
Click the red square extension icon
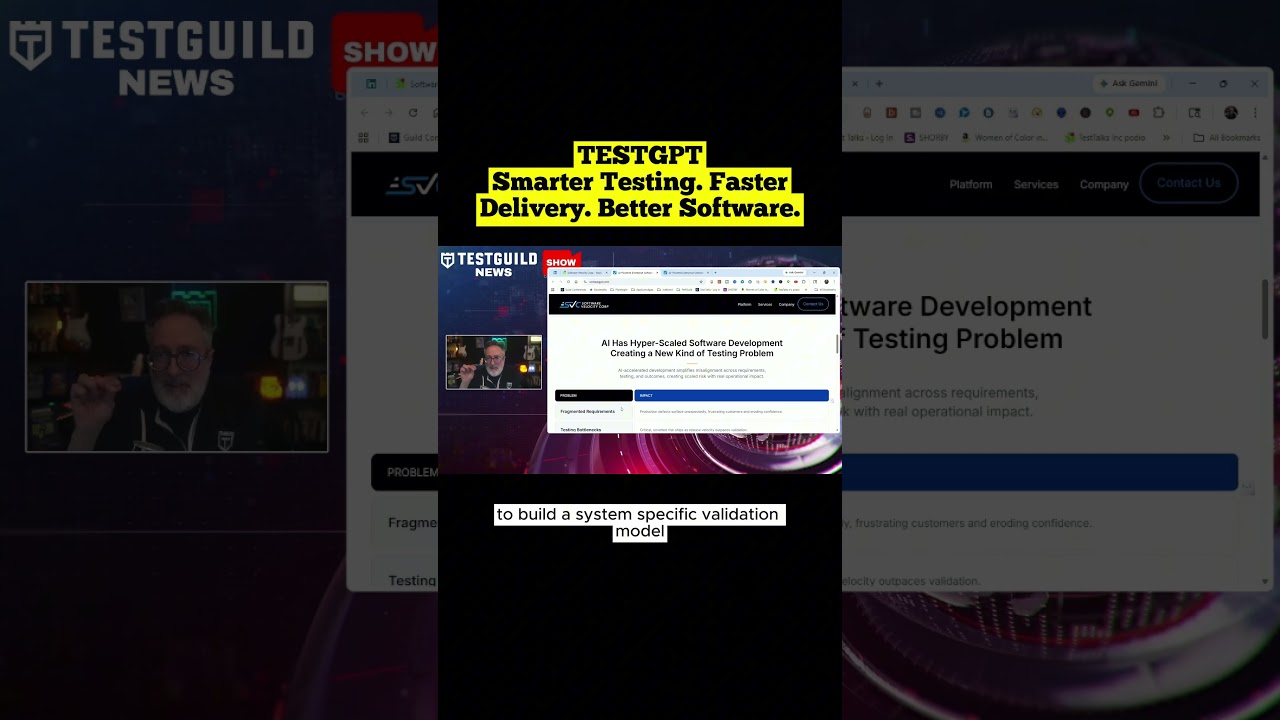click(x=892, y=113)
